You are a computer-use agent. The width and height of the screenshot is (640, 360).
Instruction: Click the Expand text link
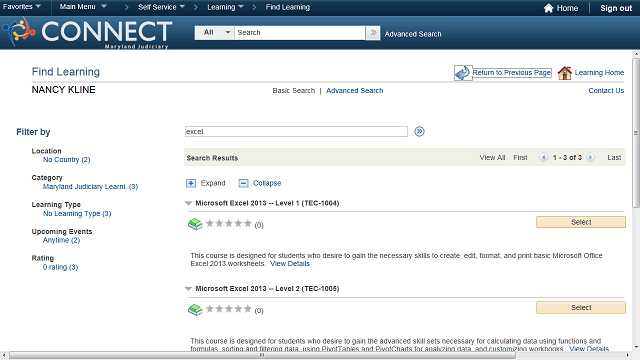(213, 183)
